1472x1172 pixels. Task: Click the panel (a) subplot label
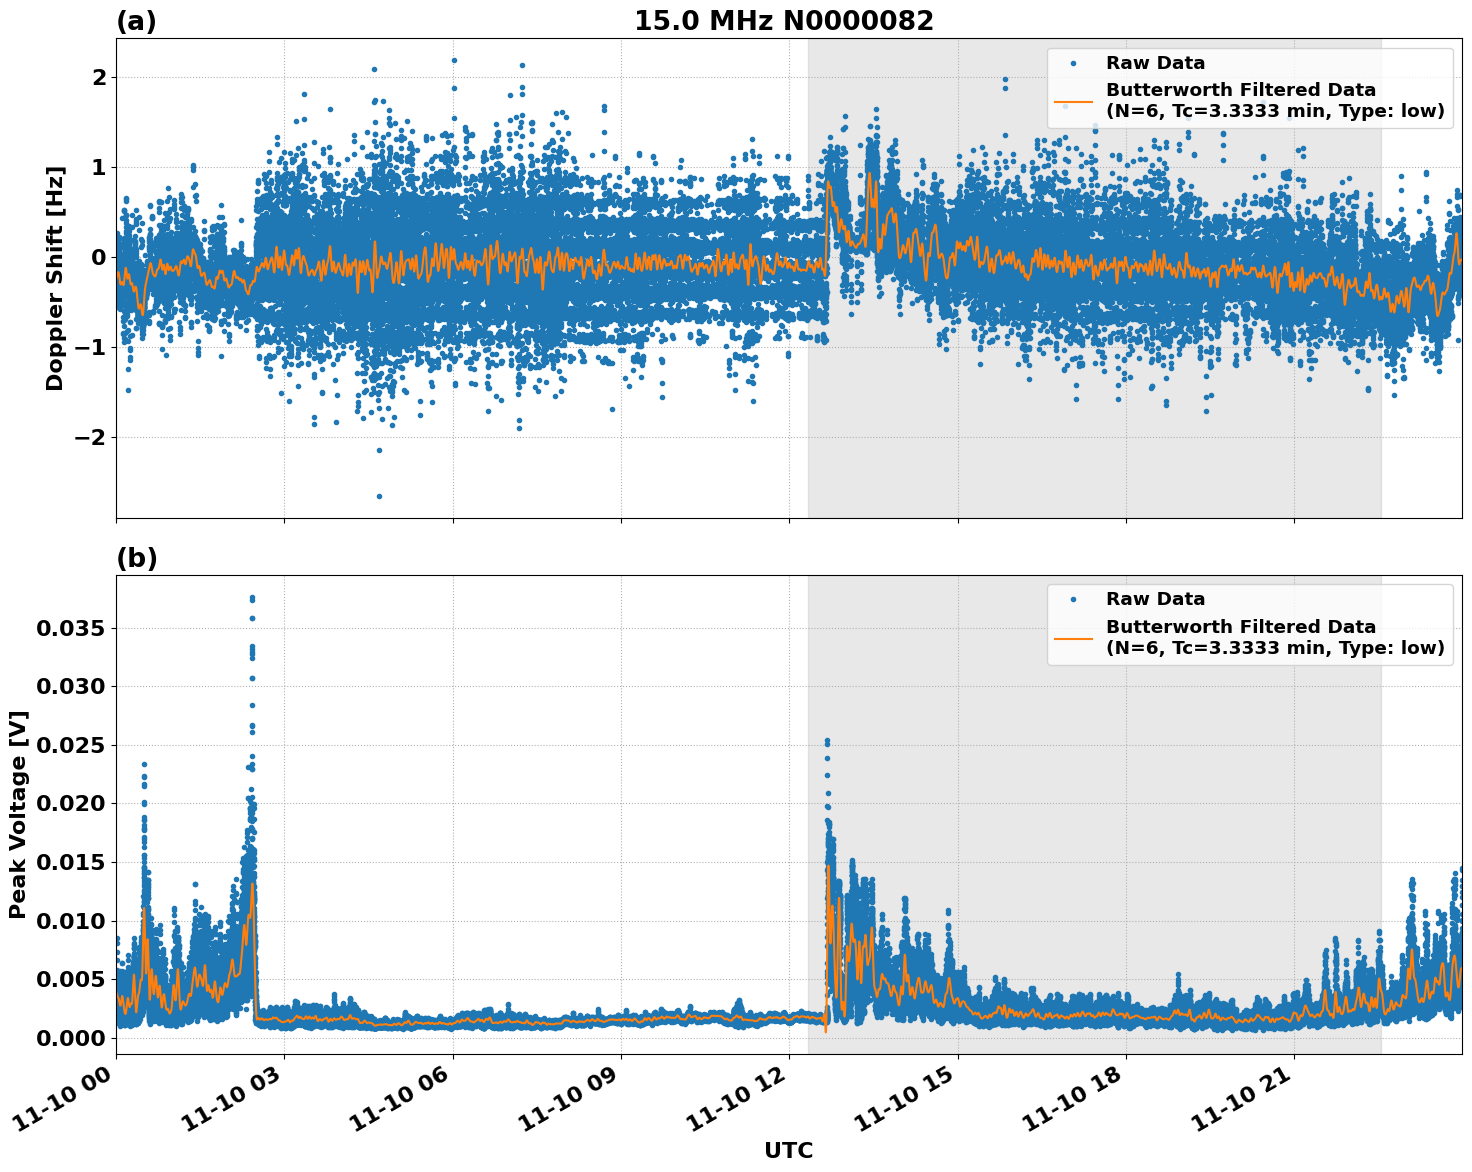139,19
